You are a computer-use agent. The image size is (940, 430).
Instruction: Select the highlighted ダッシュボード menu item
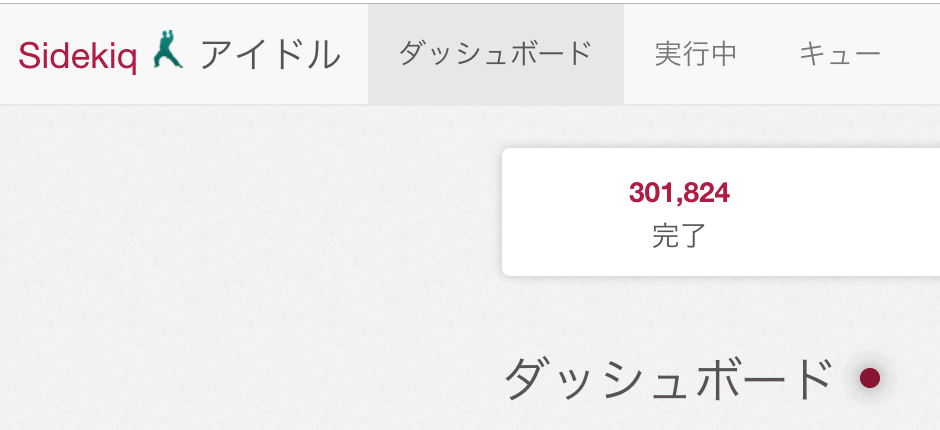495,54
